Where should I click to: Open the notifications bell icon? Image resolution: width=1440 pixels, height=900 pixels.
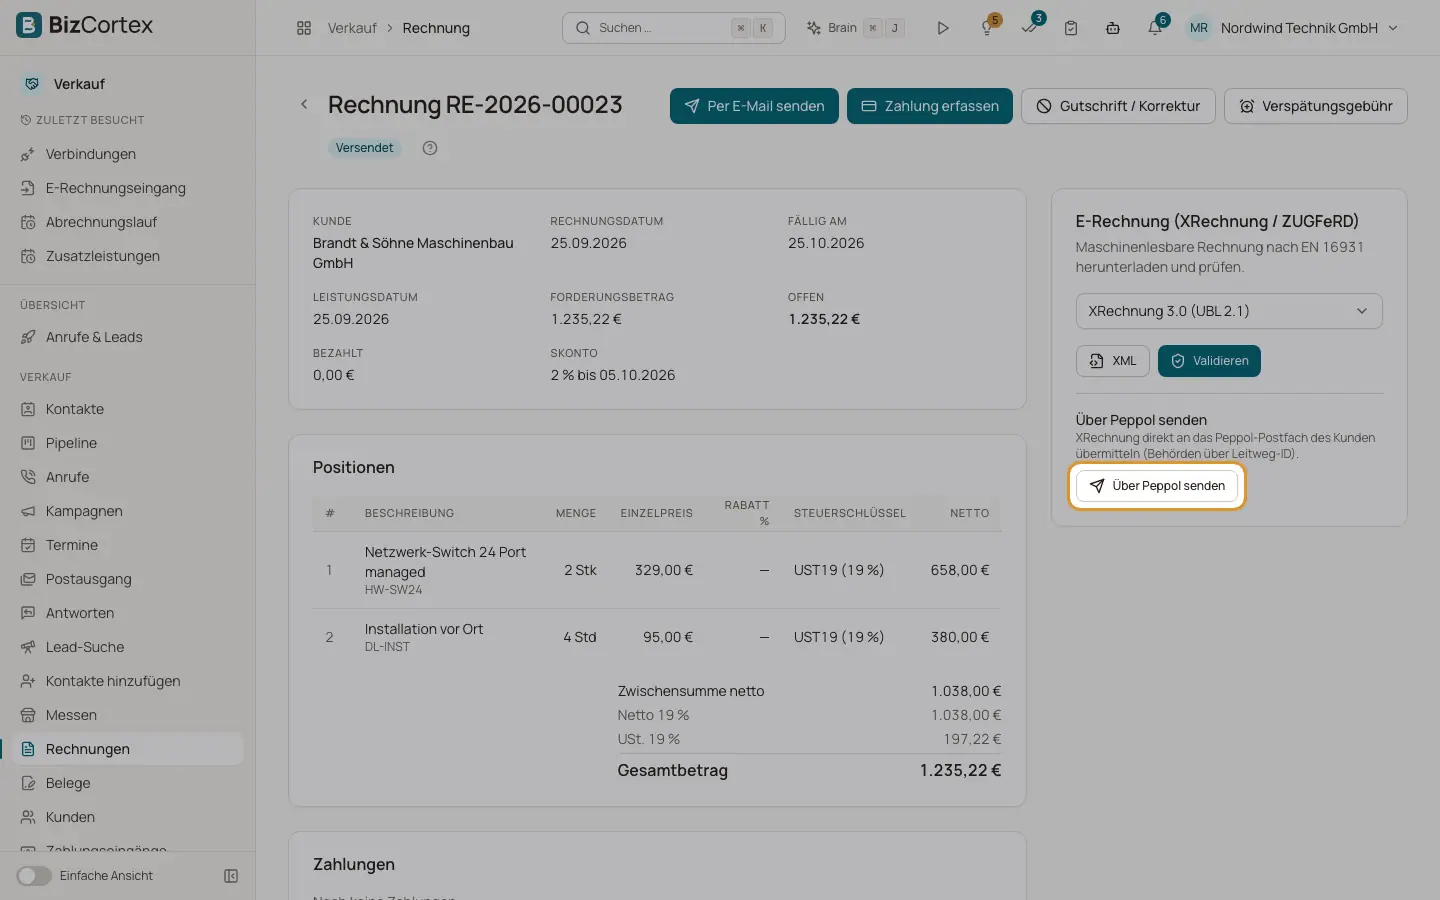(x=1155, y=28)
